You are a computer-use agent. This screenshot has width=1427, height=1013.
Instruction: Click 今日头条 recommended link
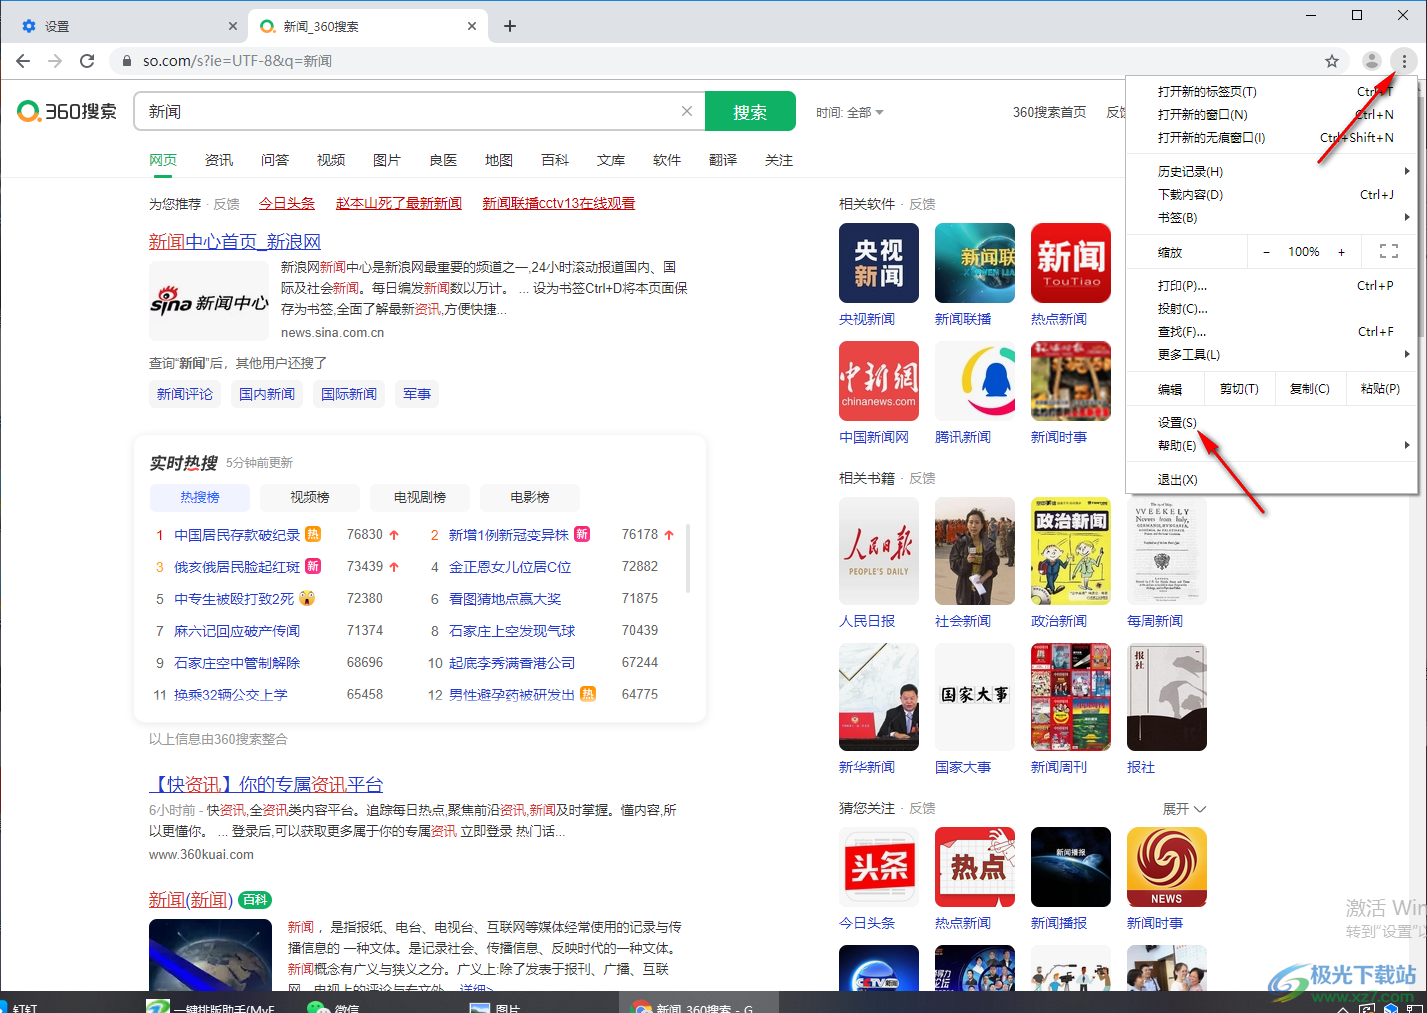pyautogui.click(x=287, y=203)
